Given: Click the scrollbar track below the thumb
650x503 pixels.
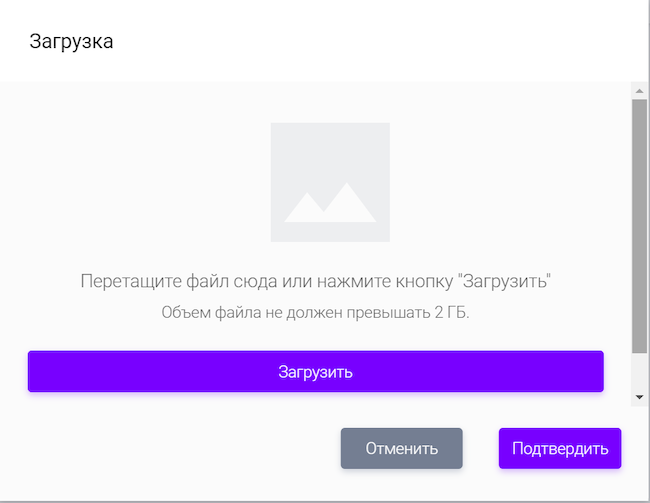Looking at the screenshot, I should tap(639, 370).
